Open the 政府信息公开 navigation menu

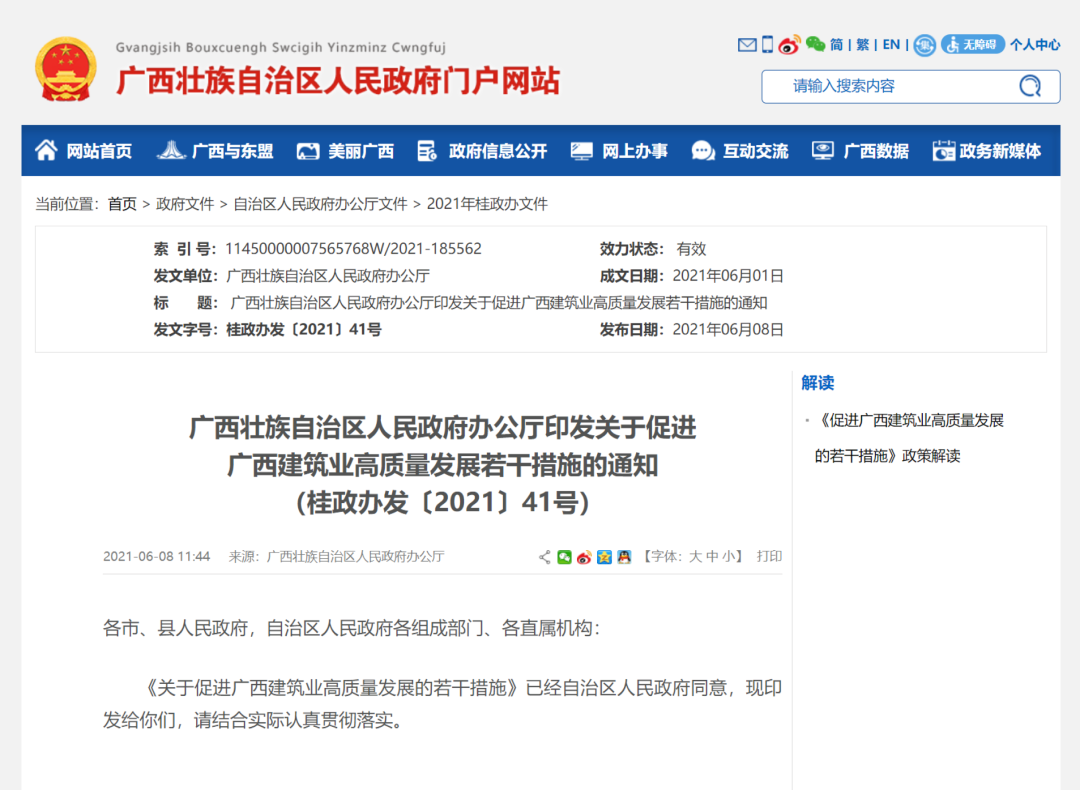(x=483, y=151)
